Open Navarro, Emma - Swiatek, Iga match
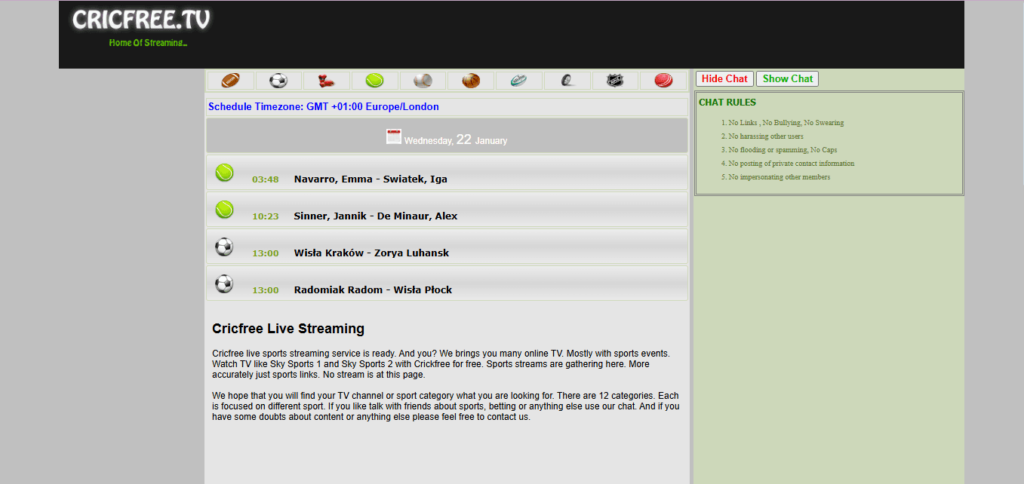 pyautogui.click(x=370, y=179)
